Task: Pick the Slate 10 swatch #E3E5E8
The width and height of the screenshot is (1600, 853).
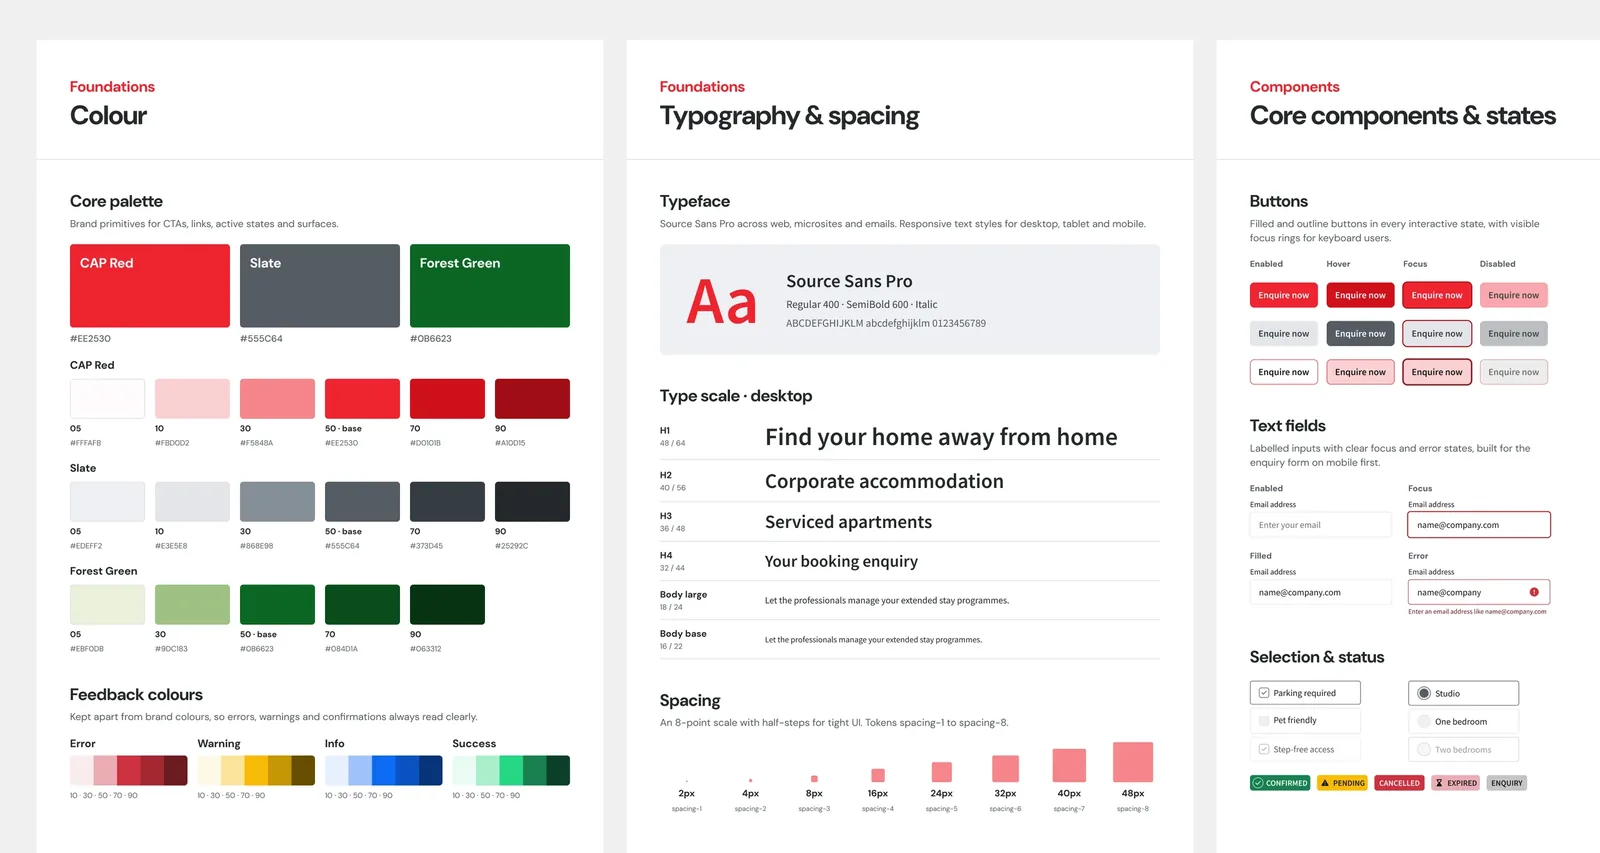Action: (192, 502)
